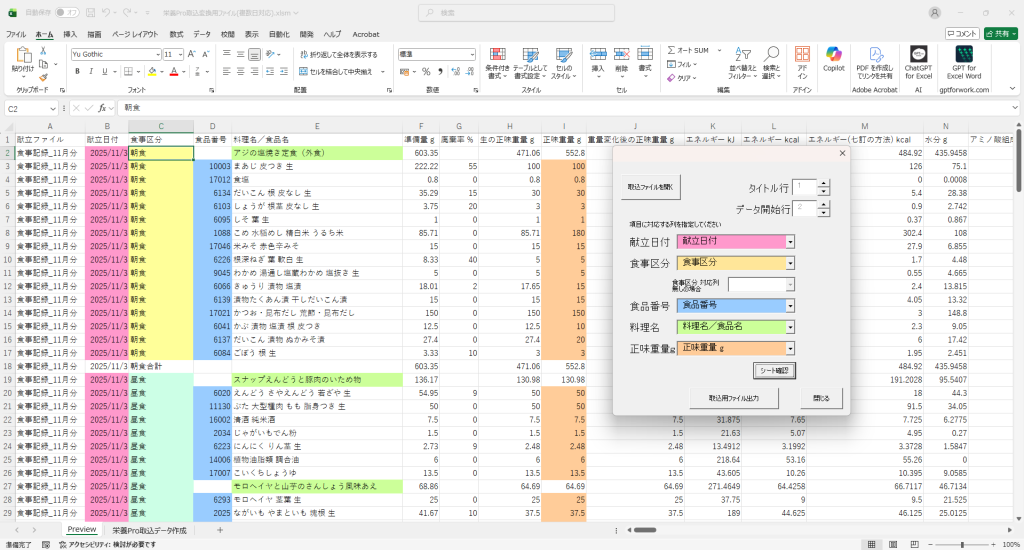The height and width of the screenshot is (550, 1024).
Task: Click the percent style icon
Action: coord(426,71)
